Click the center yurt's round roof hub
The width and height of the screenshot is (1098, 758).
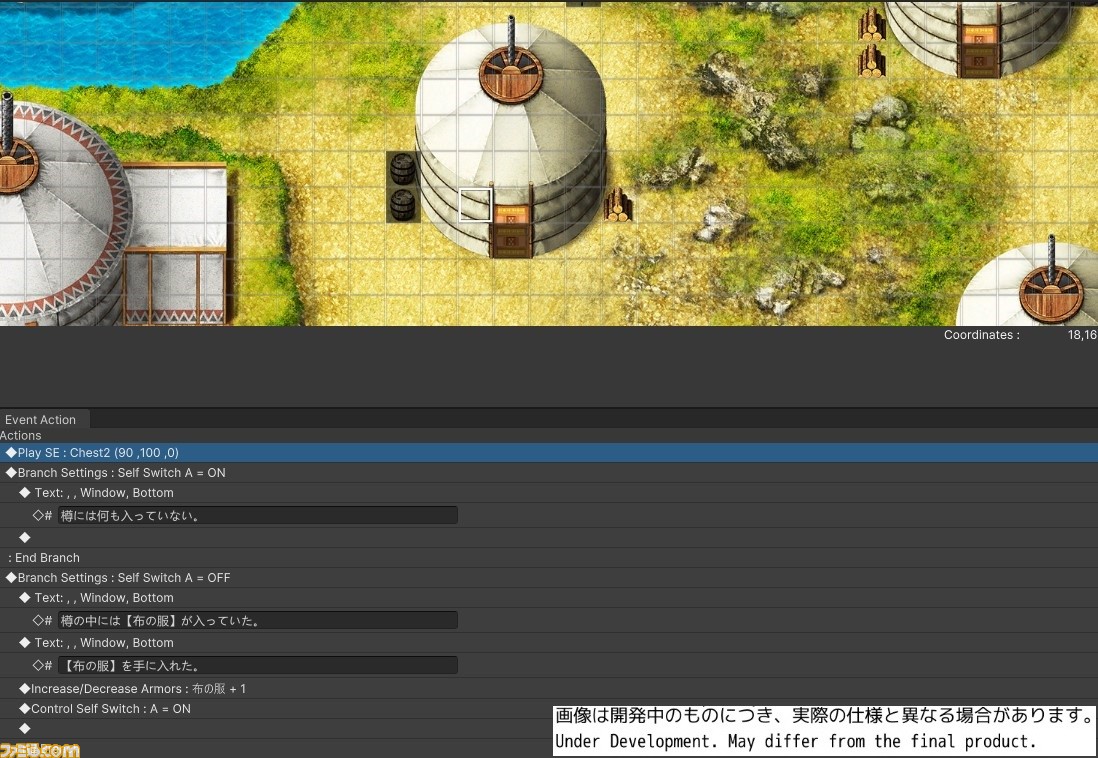pos(511,74)
